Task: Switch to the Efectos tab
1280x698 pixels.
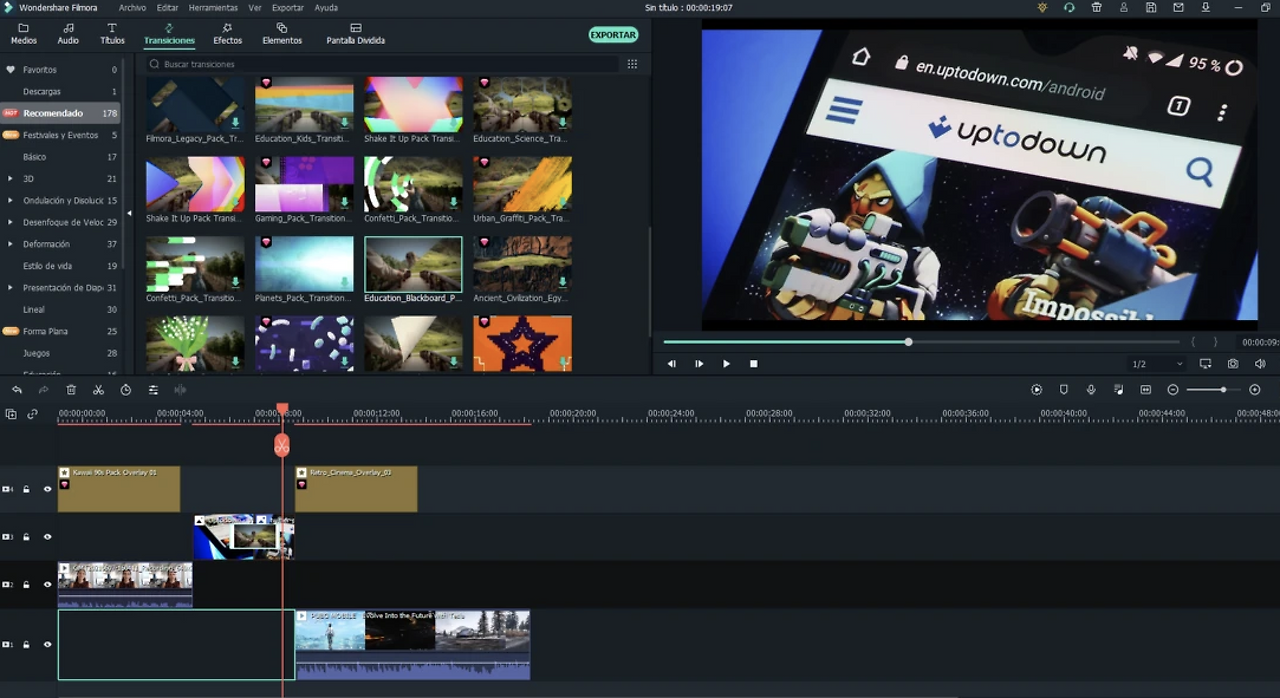Action: tap(227, 34)
